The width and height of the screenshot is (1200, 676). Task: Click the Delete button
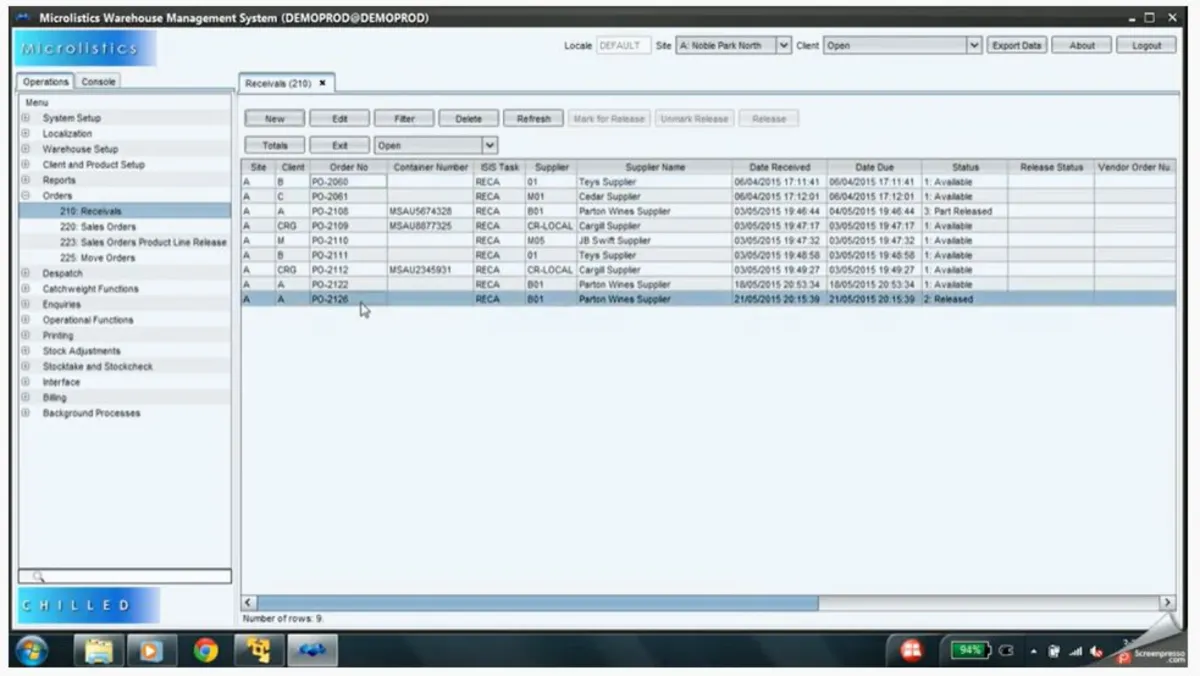tap(469, 119)
